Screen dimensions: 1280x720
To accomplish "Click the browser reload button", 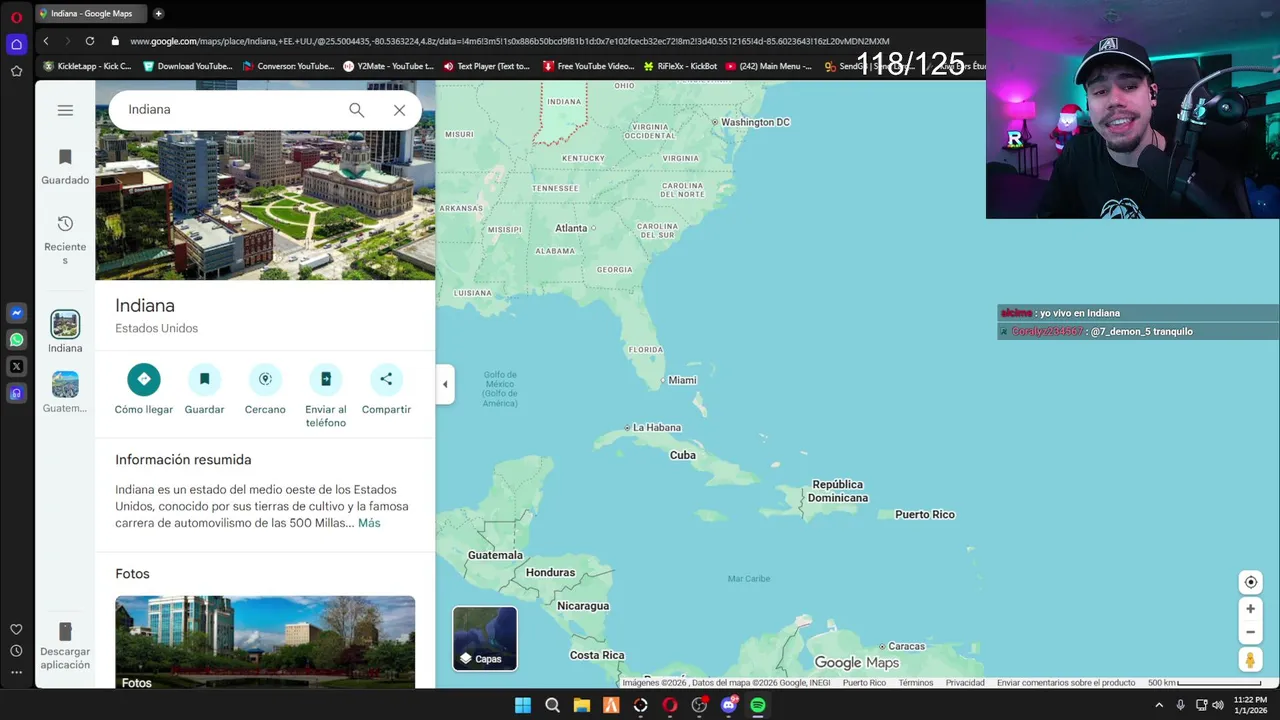I will point(90,41).
